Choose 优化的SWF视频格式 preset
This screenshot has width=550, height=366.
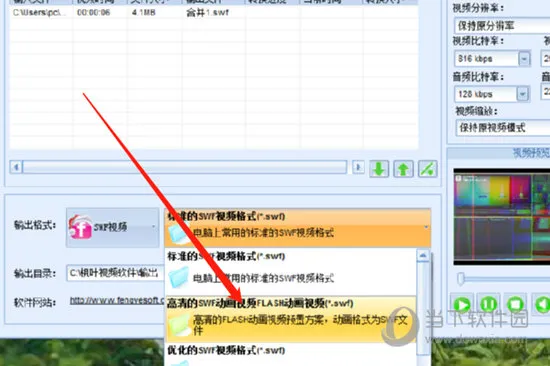291,355
